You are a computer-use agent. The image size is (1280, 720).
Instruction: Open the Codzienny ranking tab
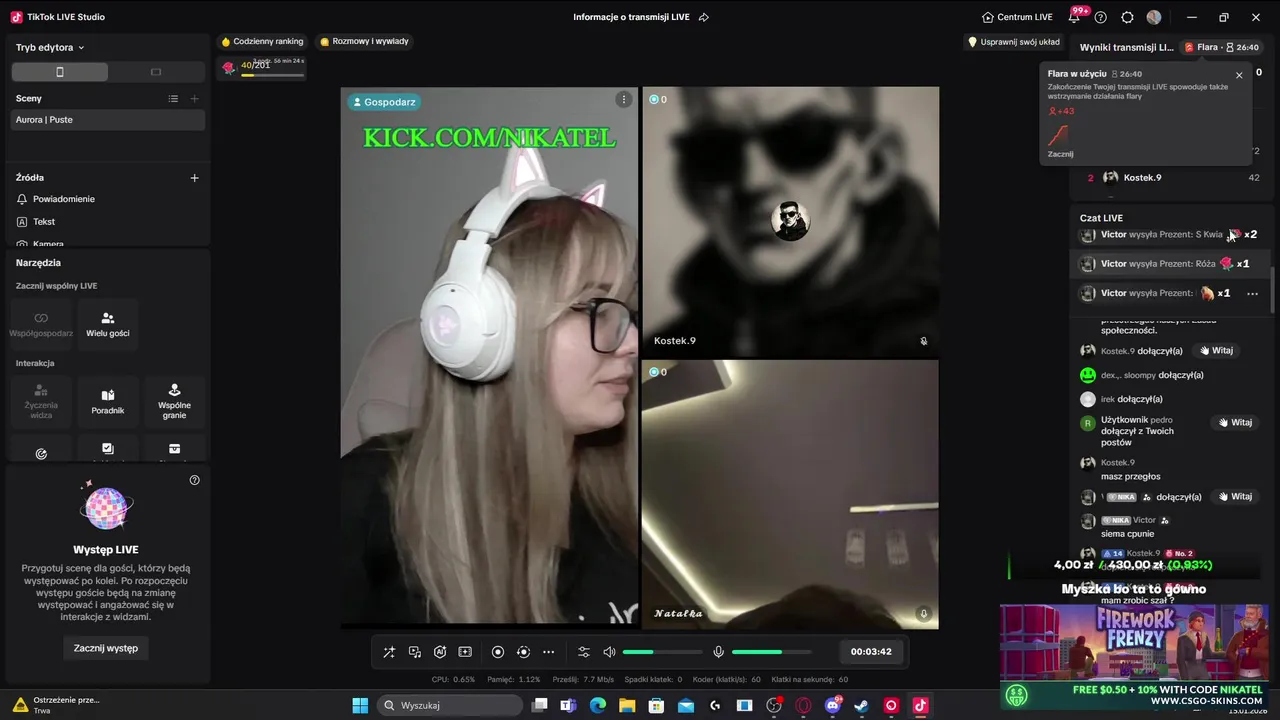(x=262, y=42)
